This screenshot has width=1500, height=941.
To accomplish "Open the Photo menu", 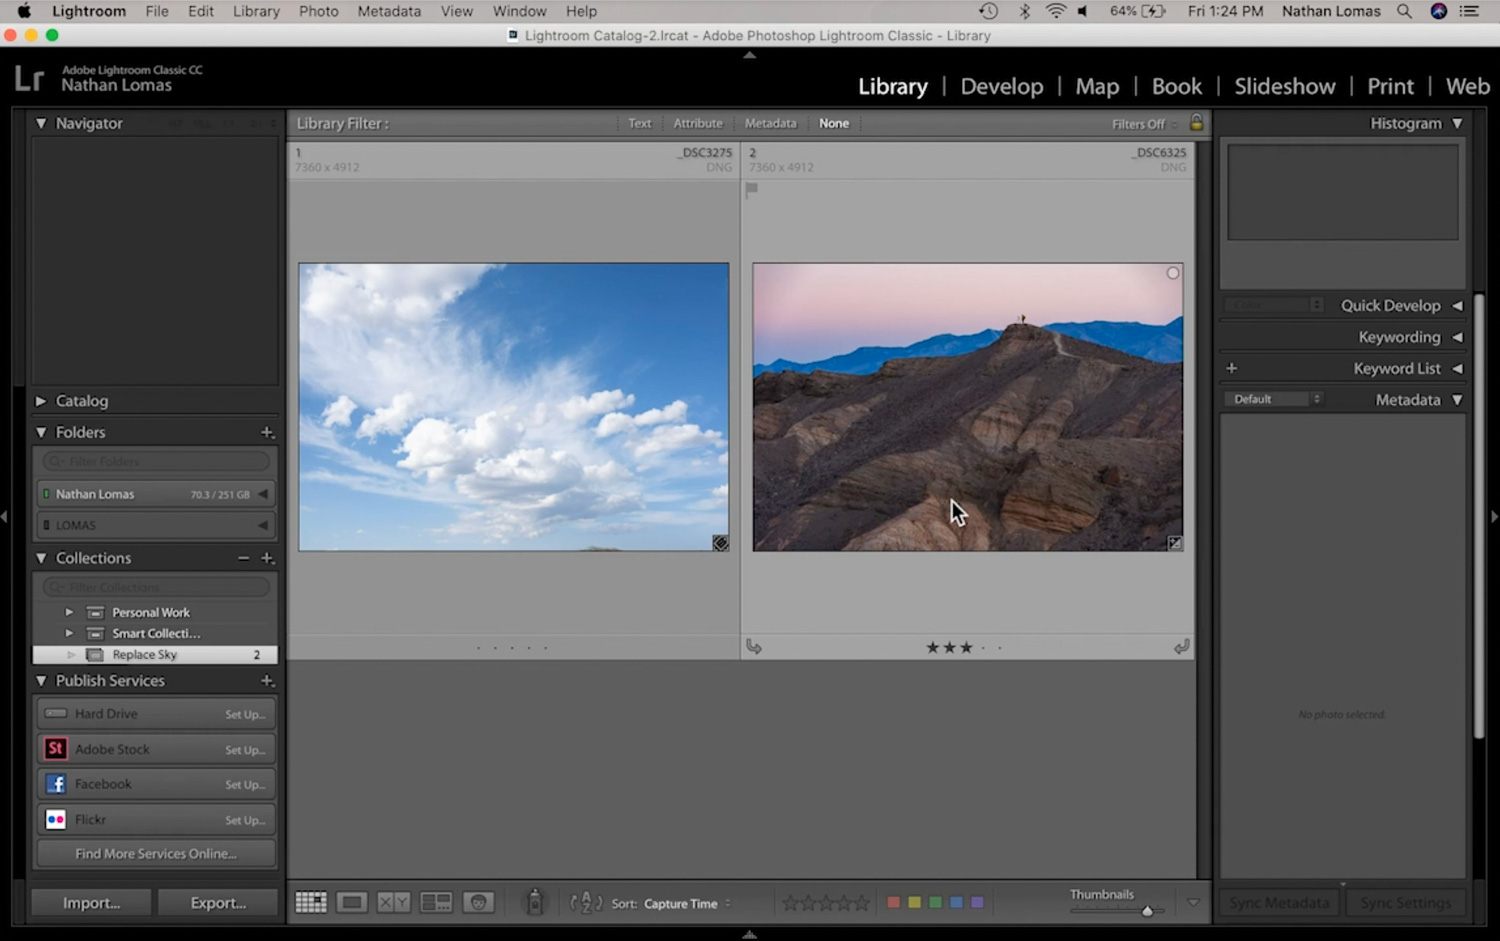I will tap(318, 11).
